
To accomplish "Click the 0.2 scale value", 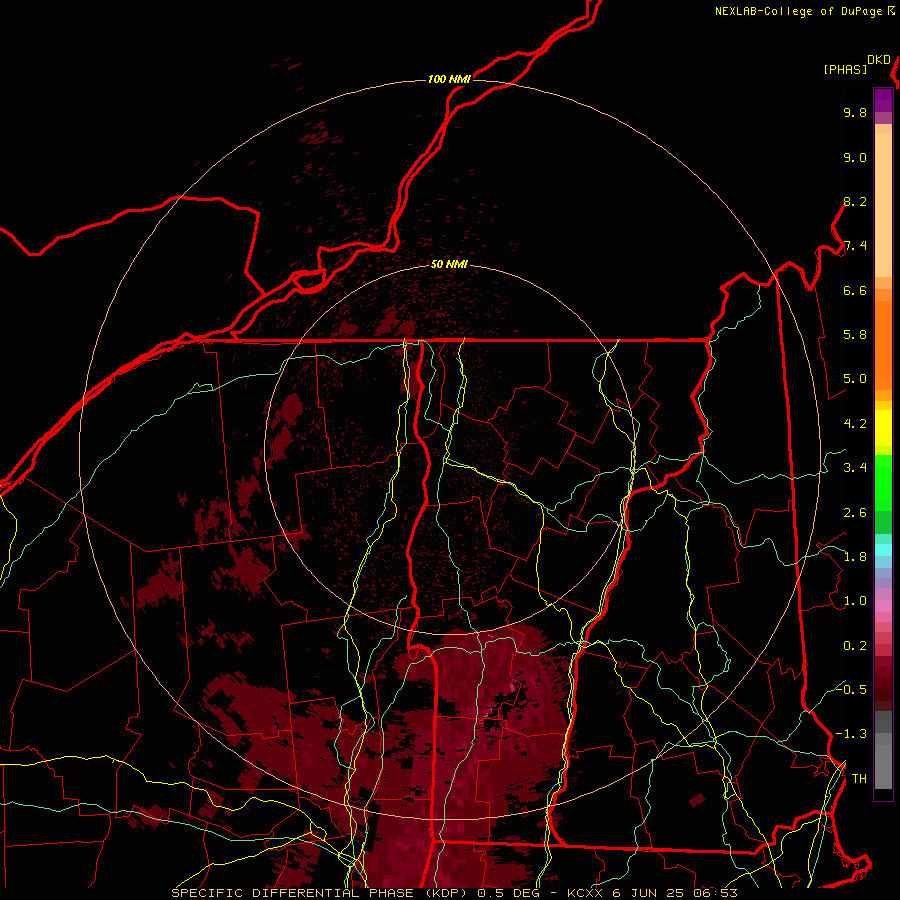I will [x=855, y=646].
